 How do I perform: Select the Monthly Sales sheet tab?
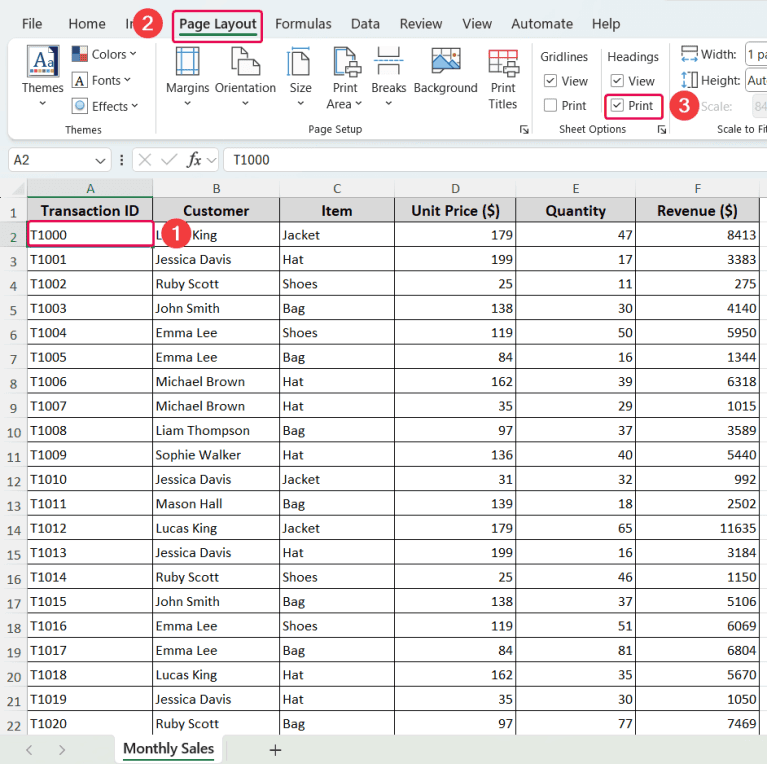click(x=168, y=748)
